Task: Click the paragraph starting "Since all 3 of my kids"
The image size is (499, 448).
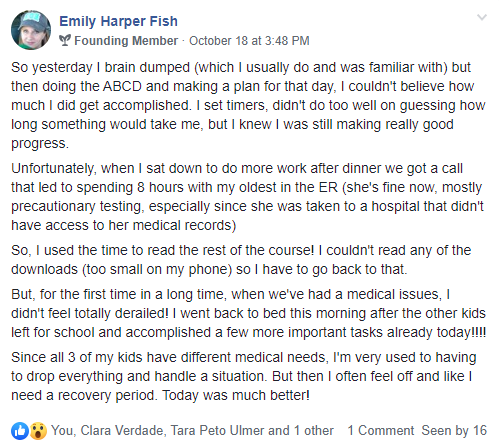Action: (x=244, y=376)
